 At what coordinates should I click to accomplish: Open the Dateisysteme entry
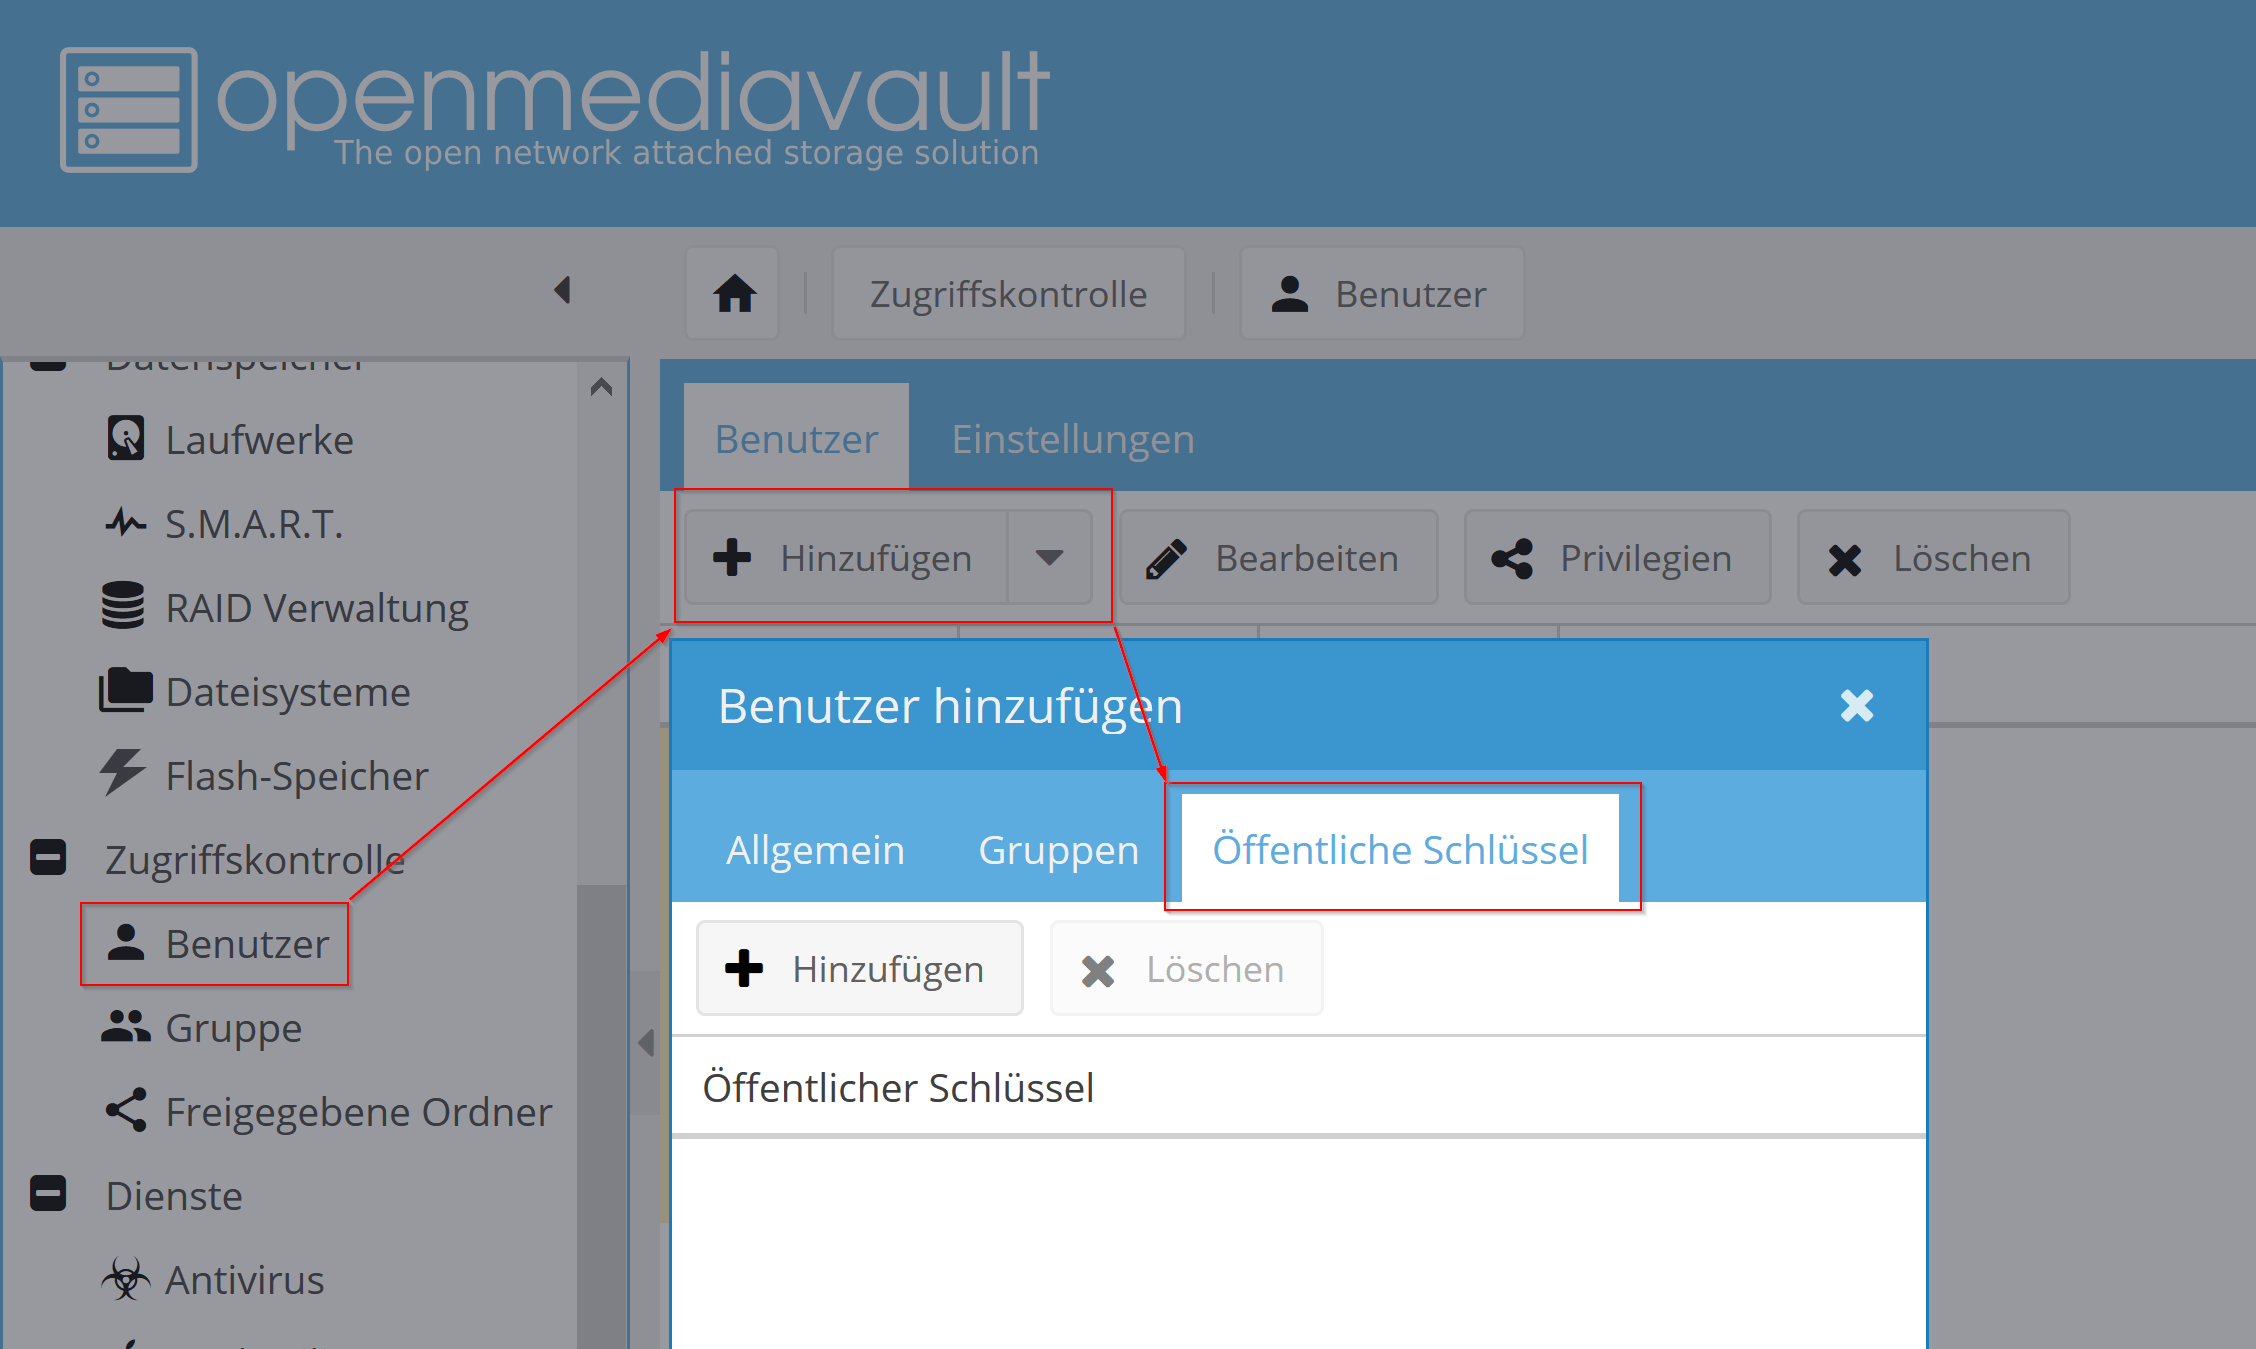tap(287, 692)
